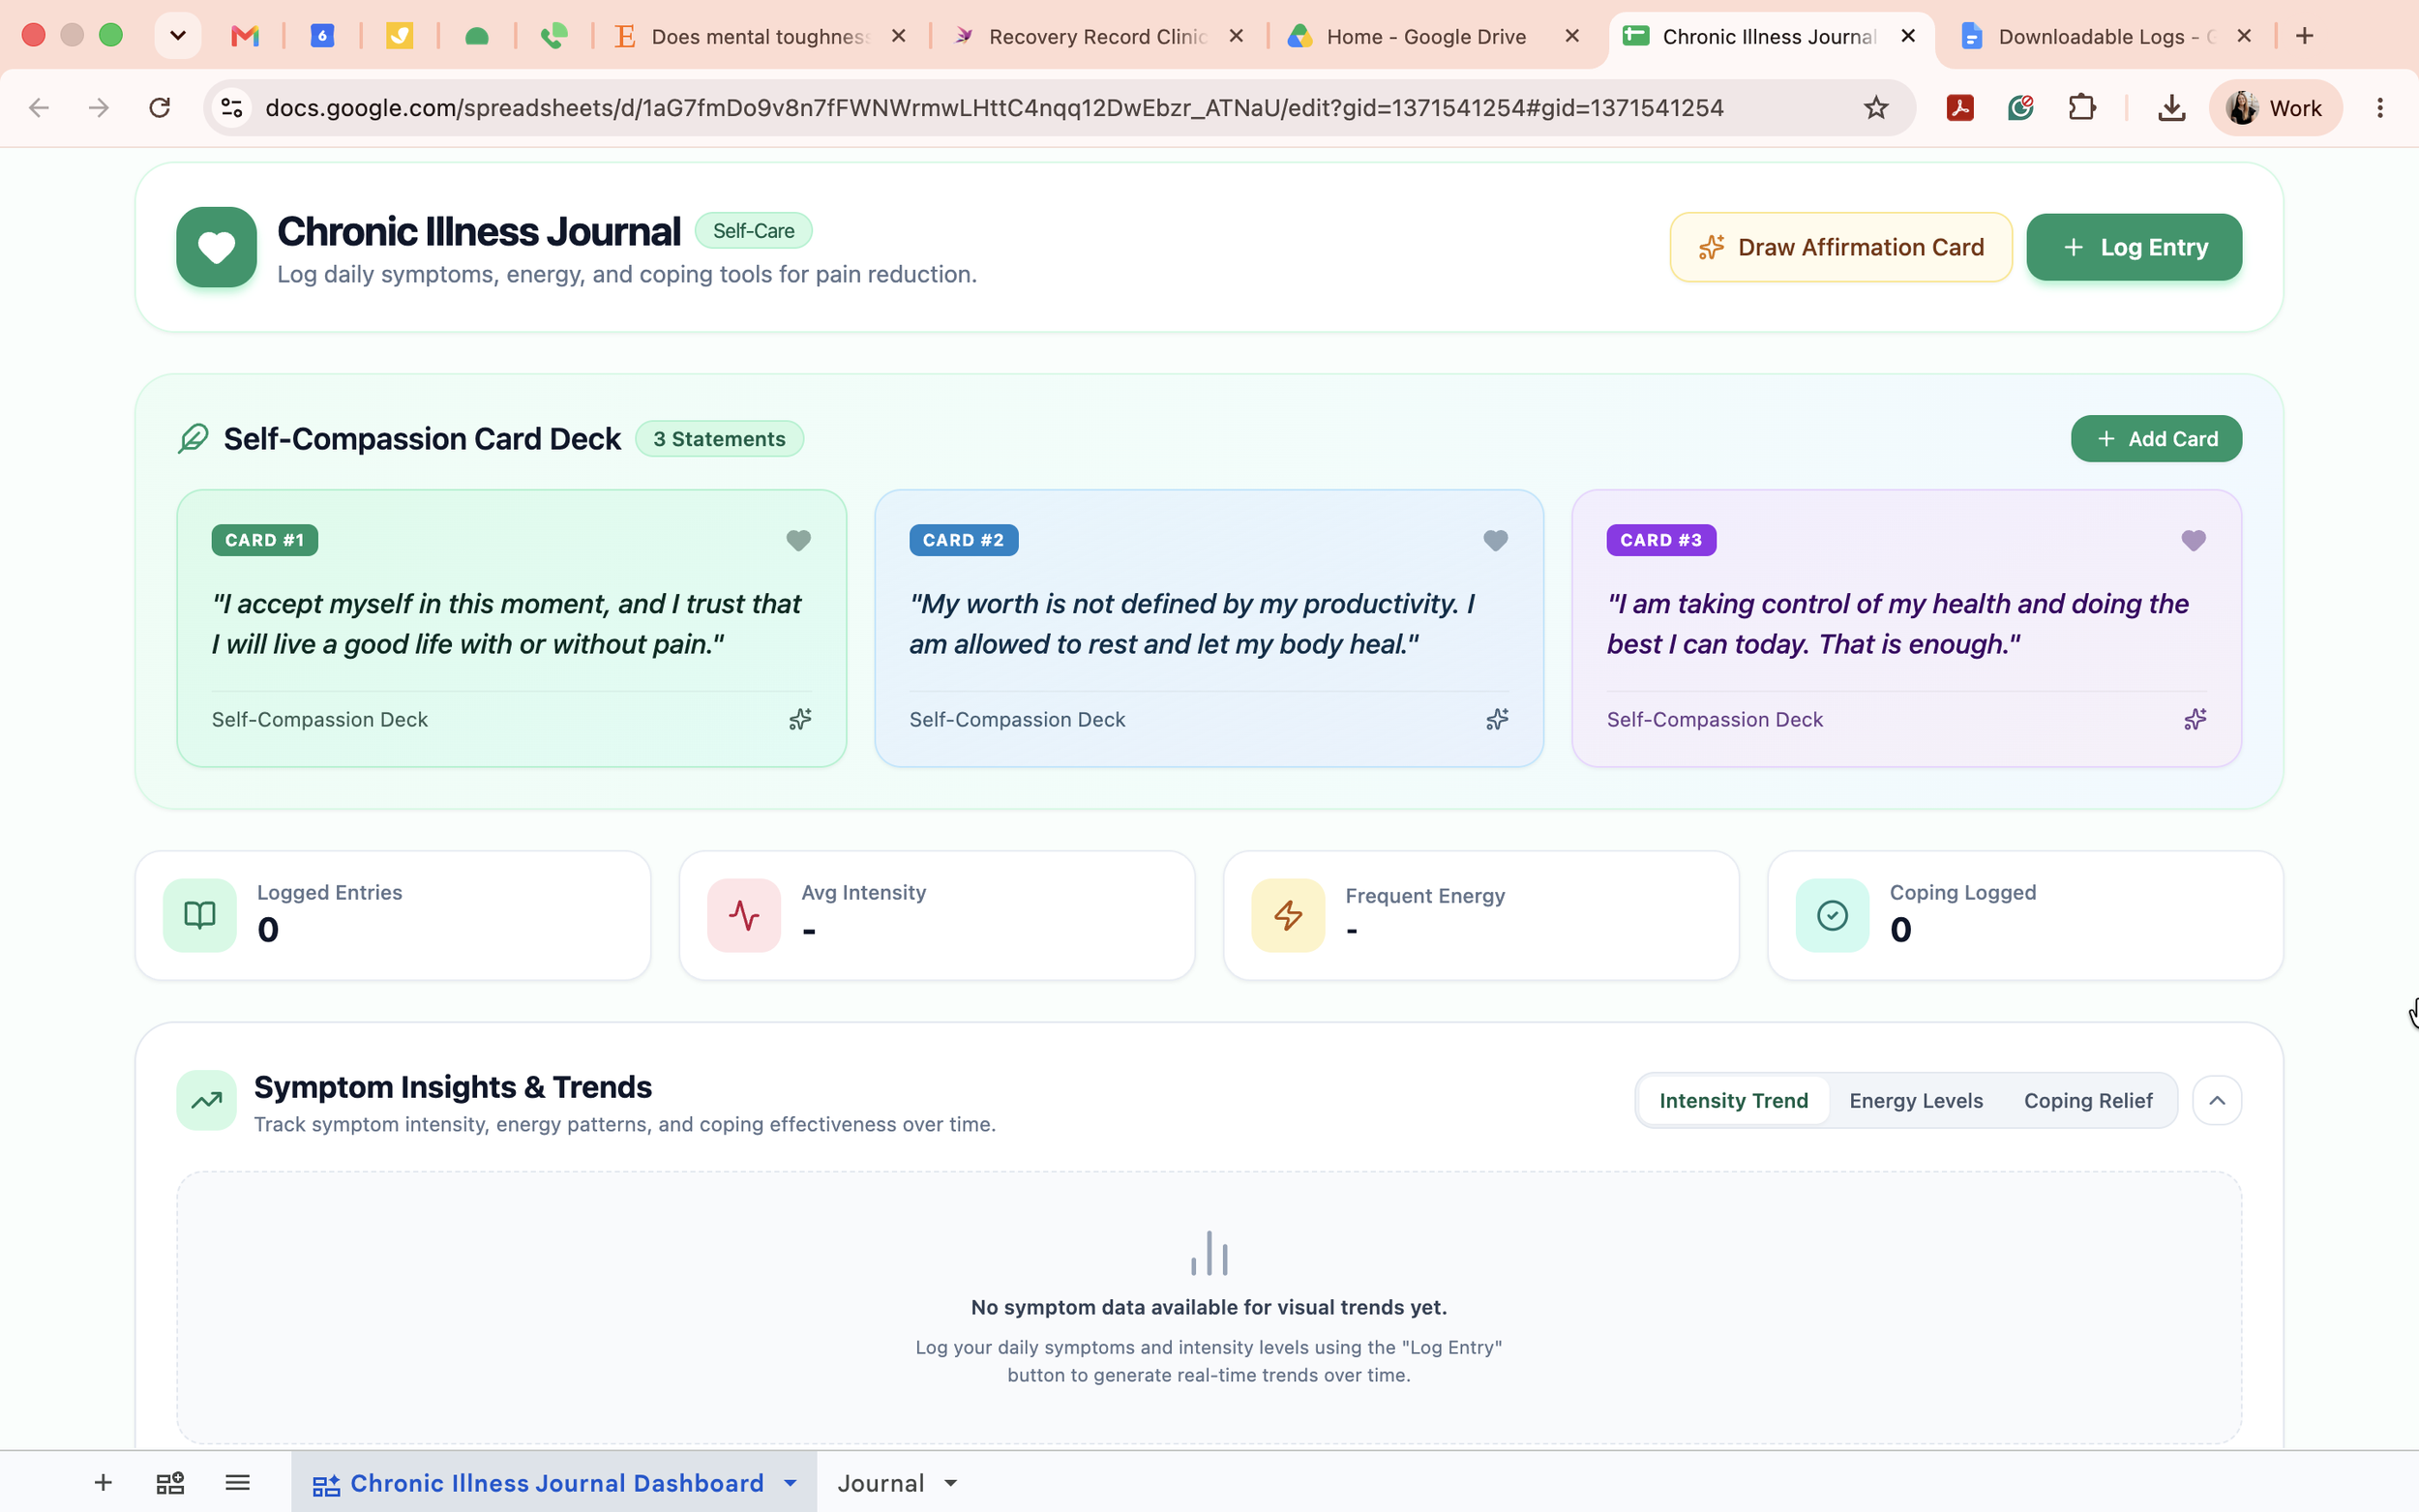Switch to the Home - Google Drive tab

(1425, 37)
